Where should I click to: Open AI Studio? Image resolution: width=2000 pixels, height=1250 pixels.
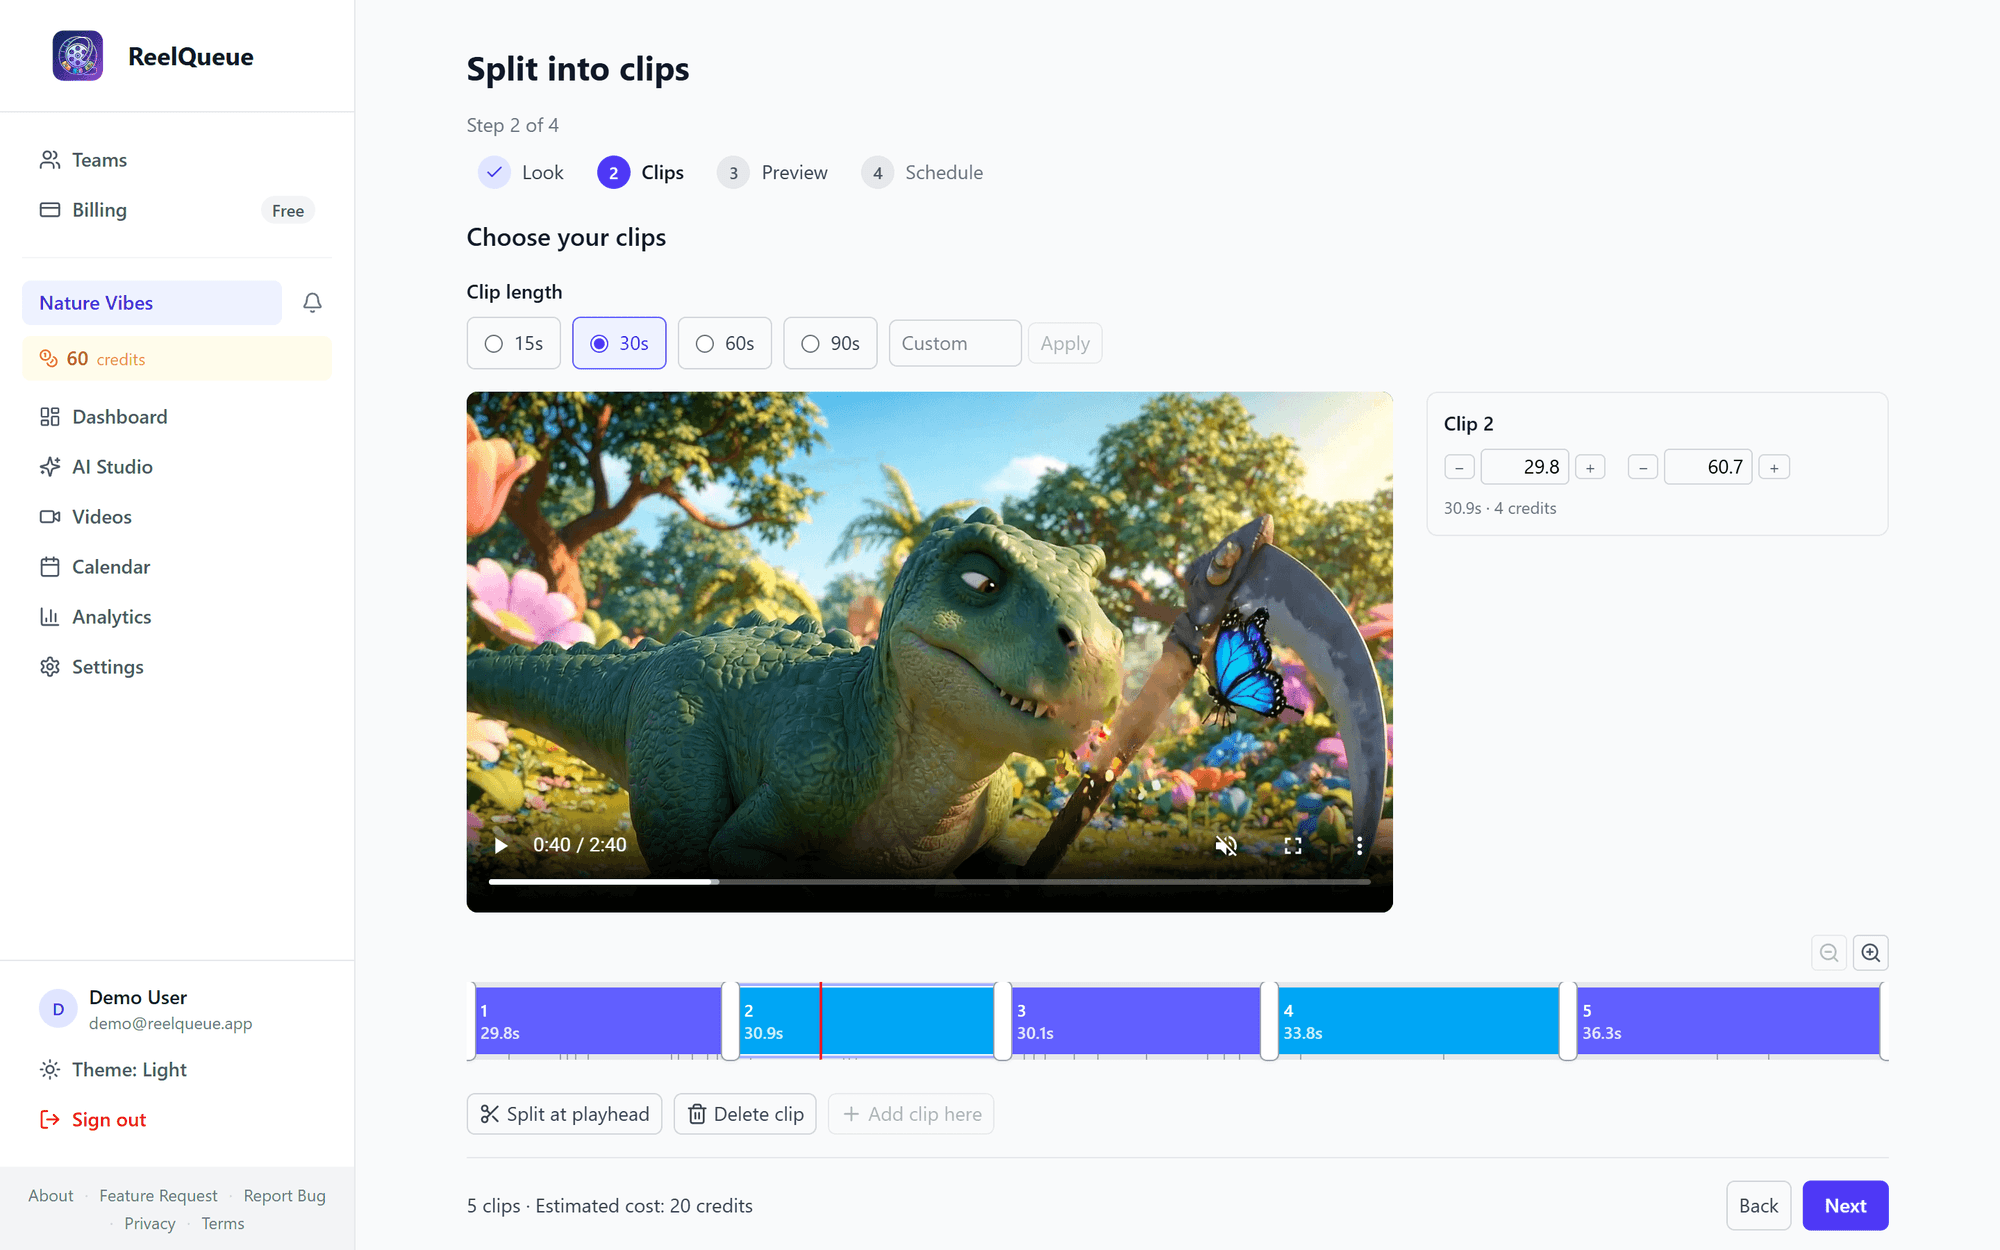pyautogui.click(x=177, y=467)
